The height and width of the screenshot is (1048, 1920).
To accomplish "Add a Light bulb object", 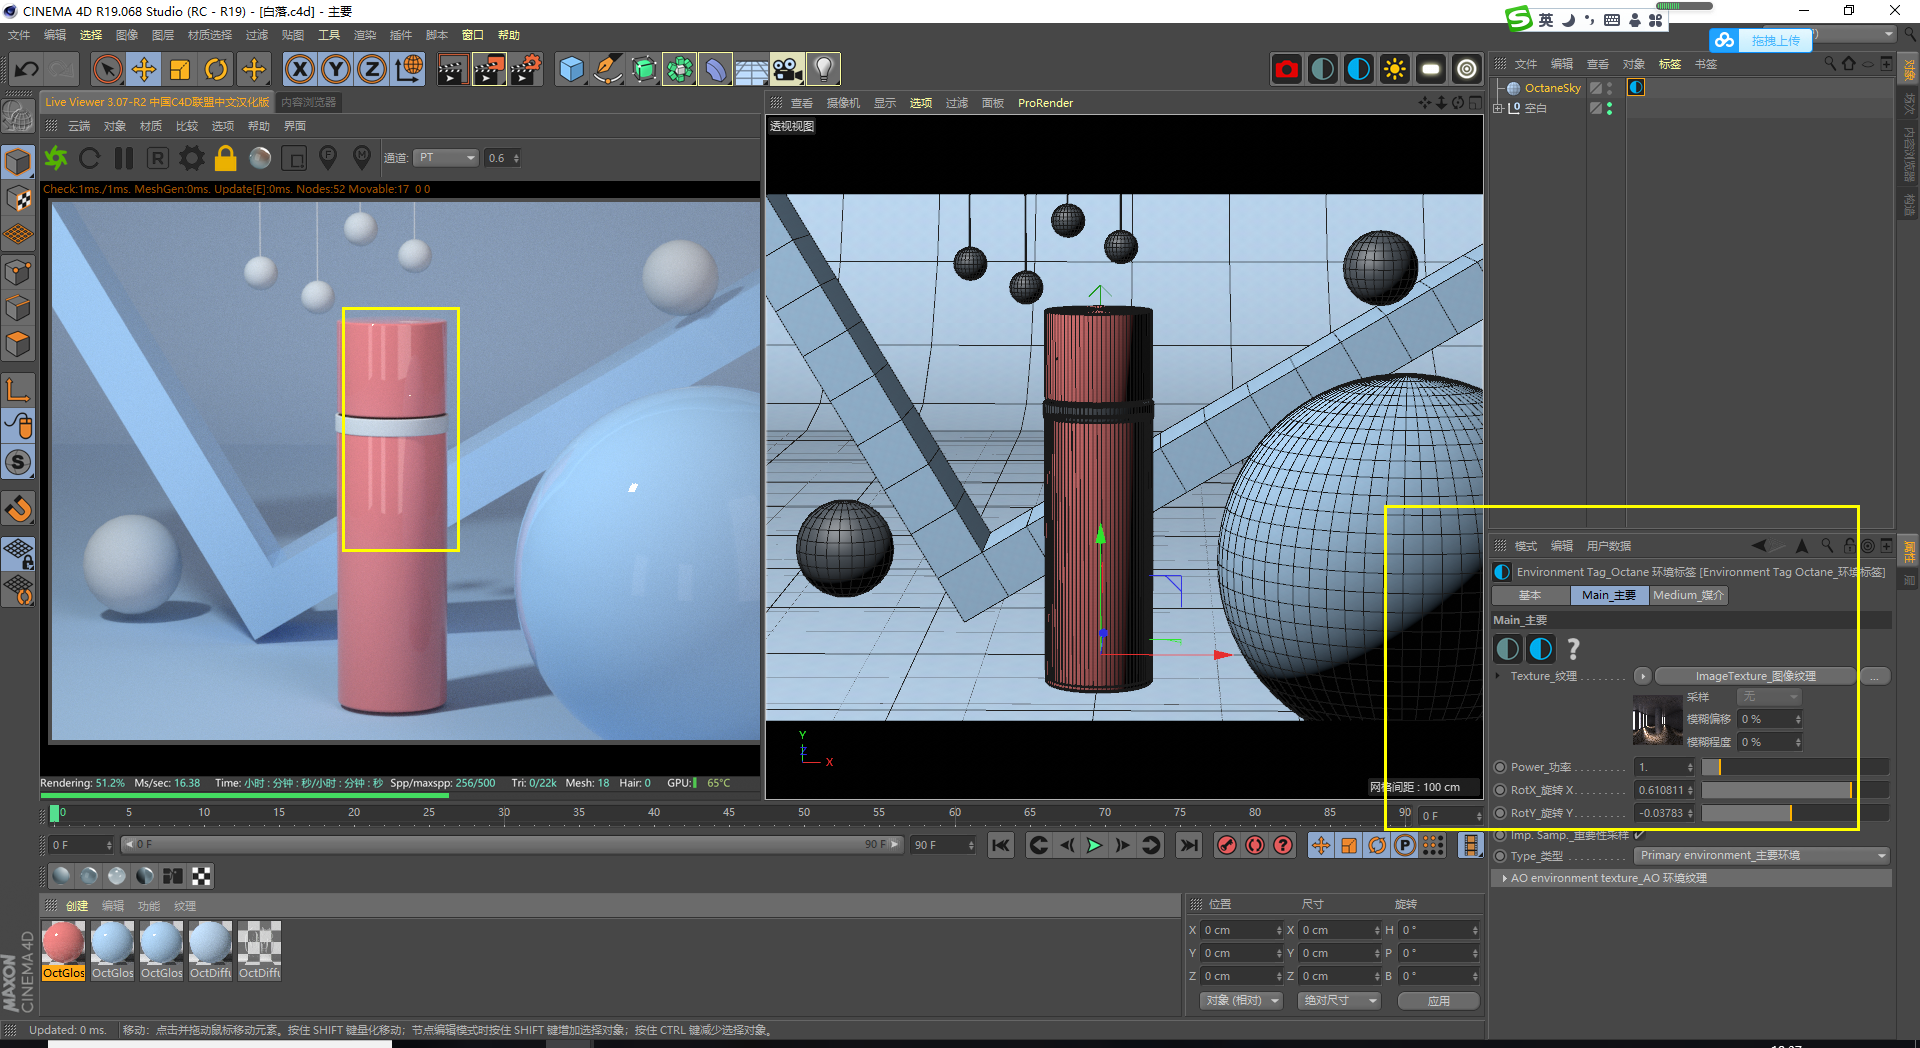I will click(823, 69).
